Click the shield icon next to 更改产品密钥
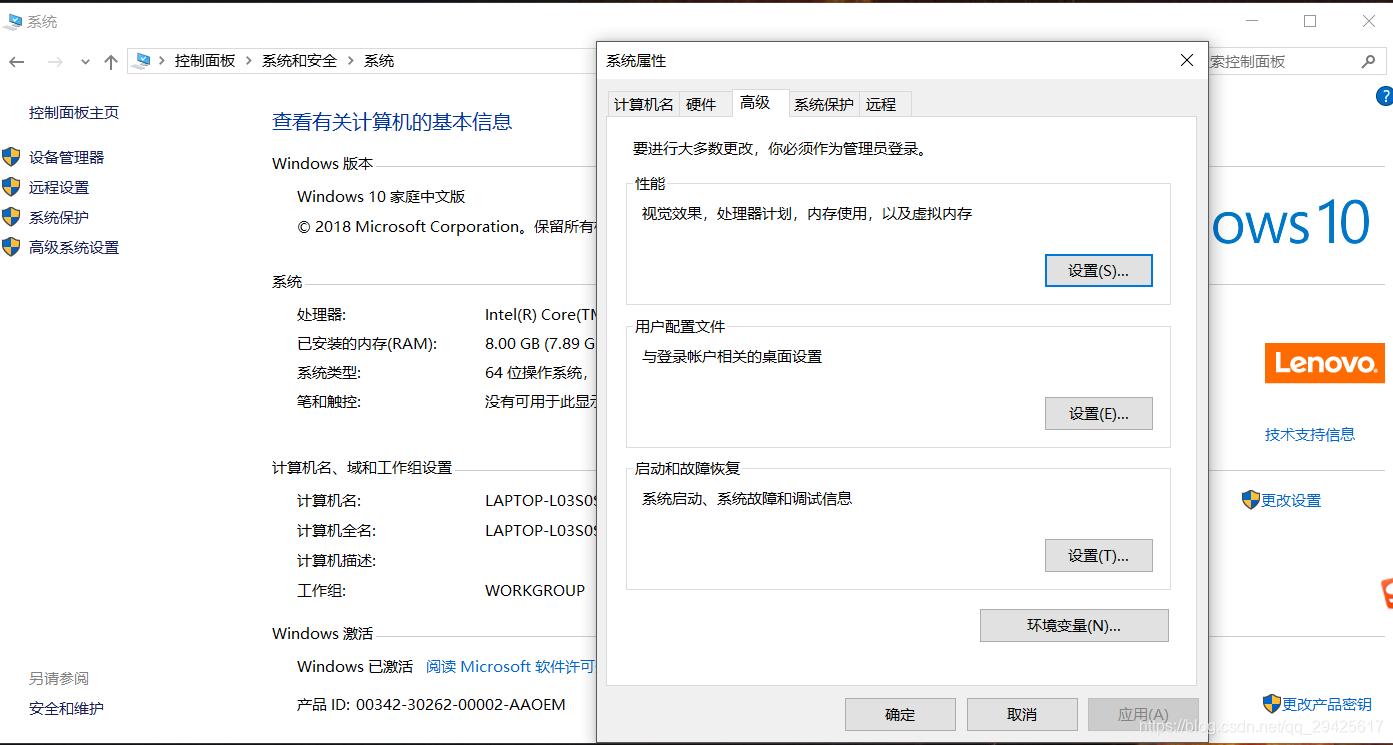This screenshot has height=745, width=1393. point(1272,704)
